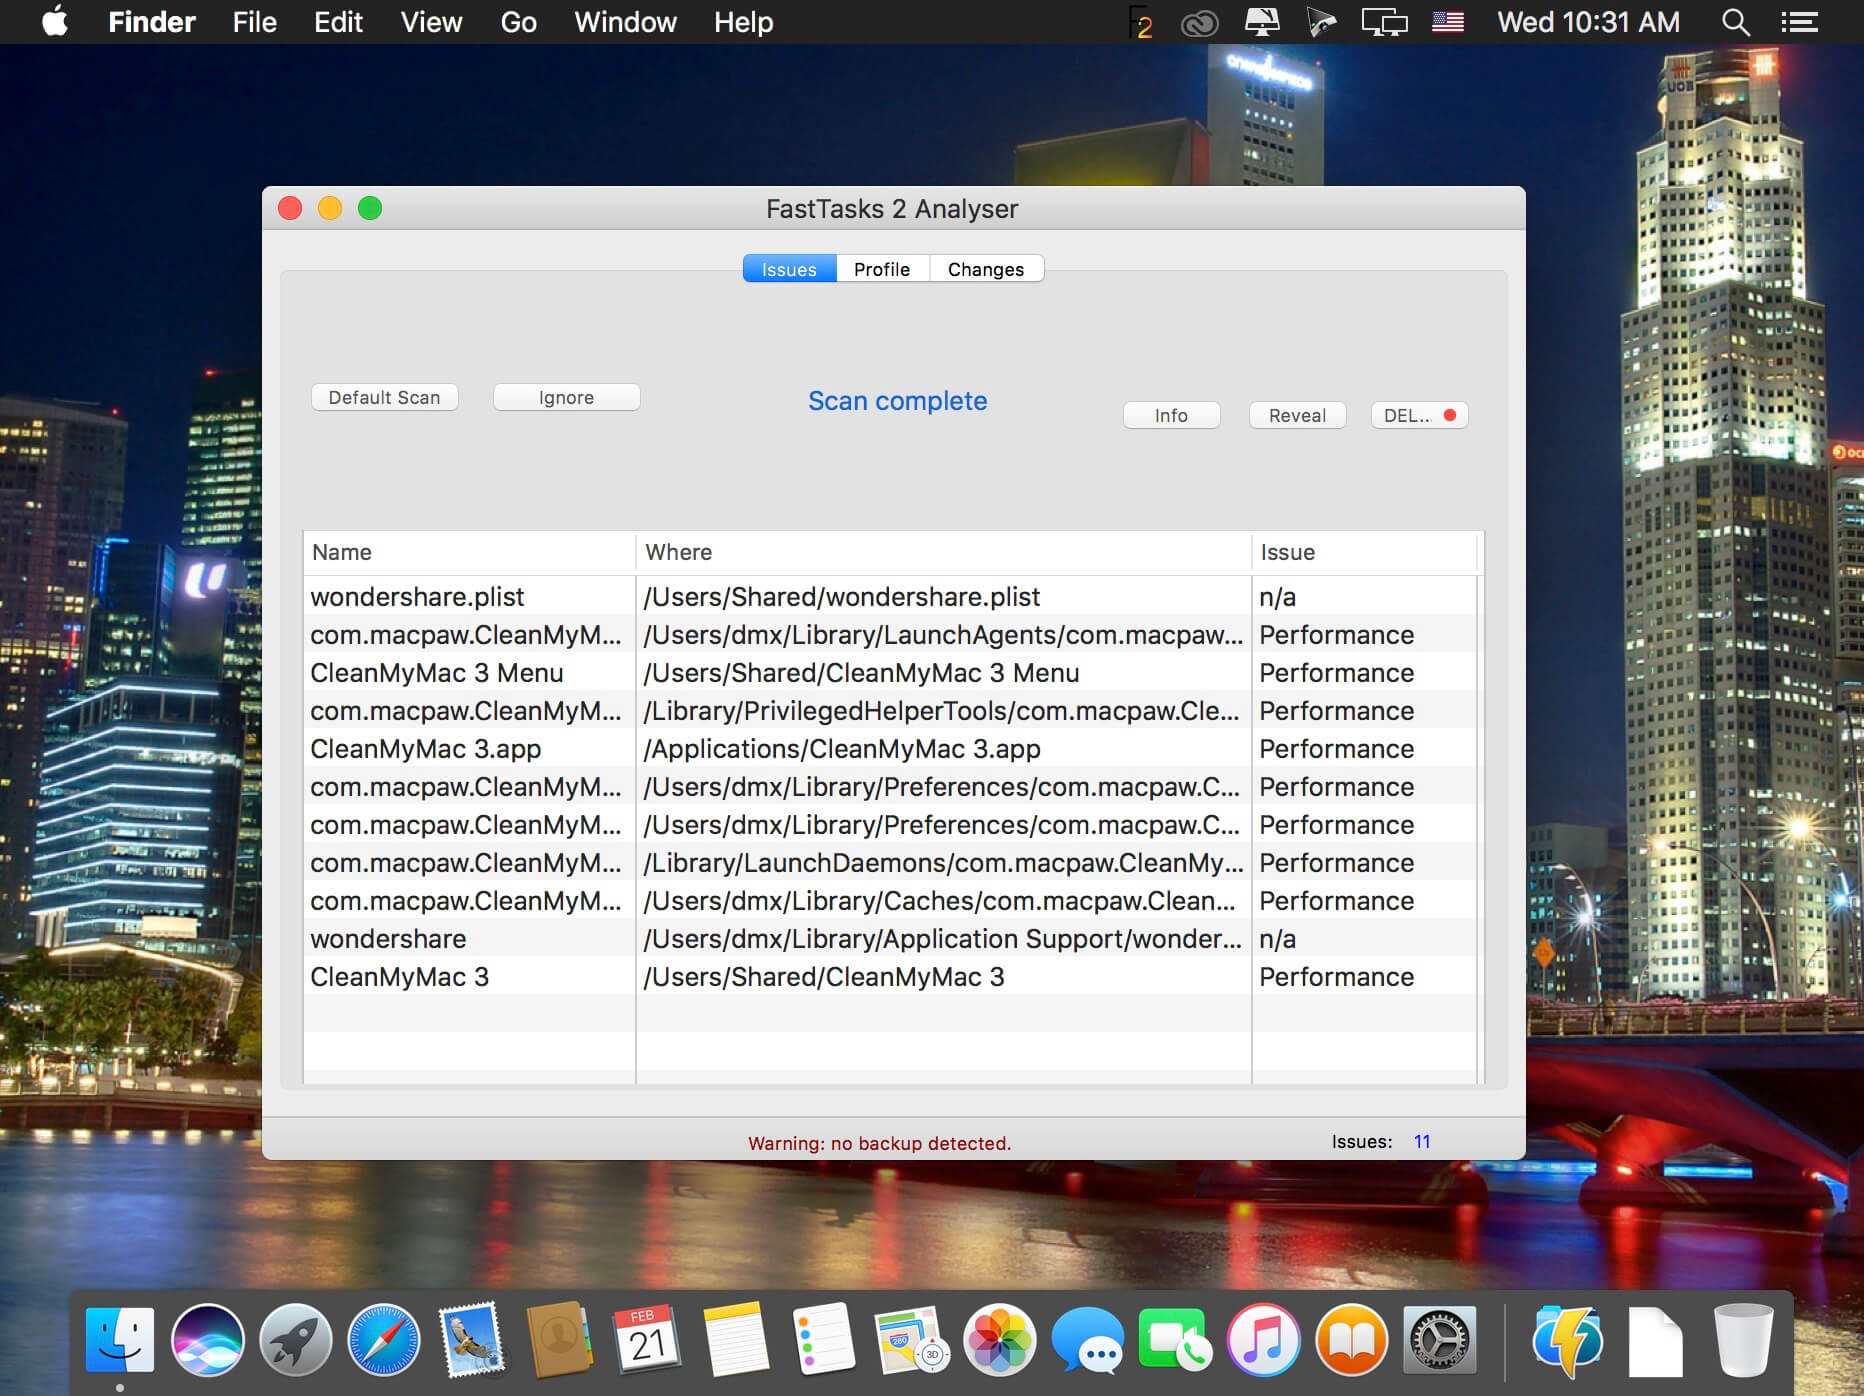The height and width of the screenshot is (1396, 1864).
Task: Select the LaunchDaemons com.macpaw path row
Action: 890,862
